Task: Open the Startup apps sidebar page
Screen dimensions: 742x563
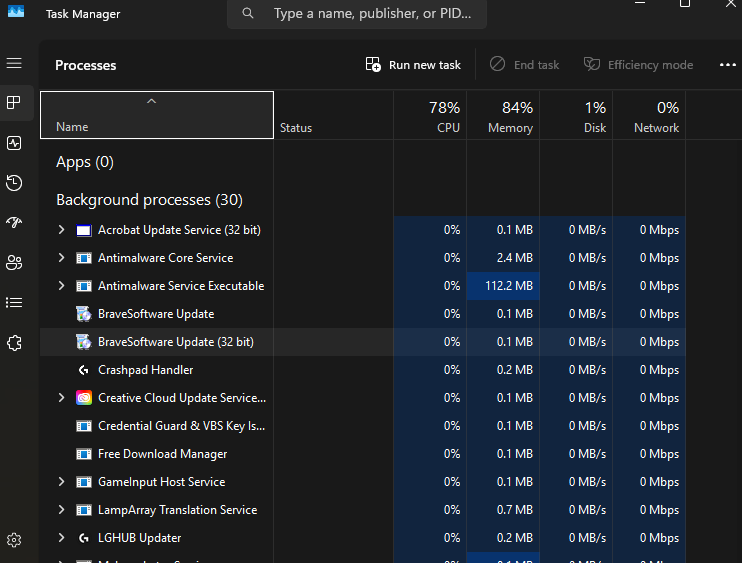Action: point(14,222)
